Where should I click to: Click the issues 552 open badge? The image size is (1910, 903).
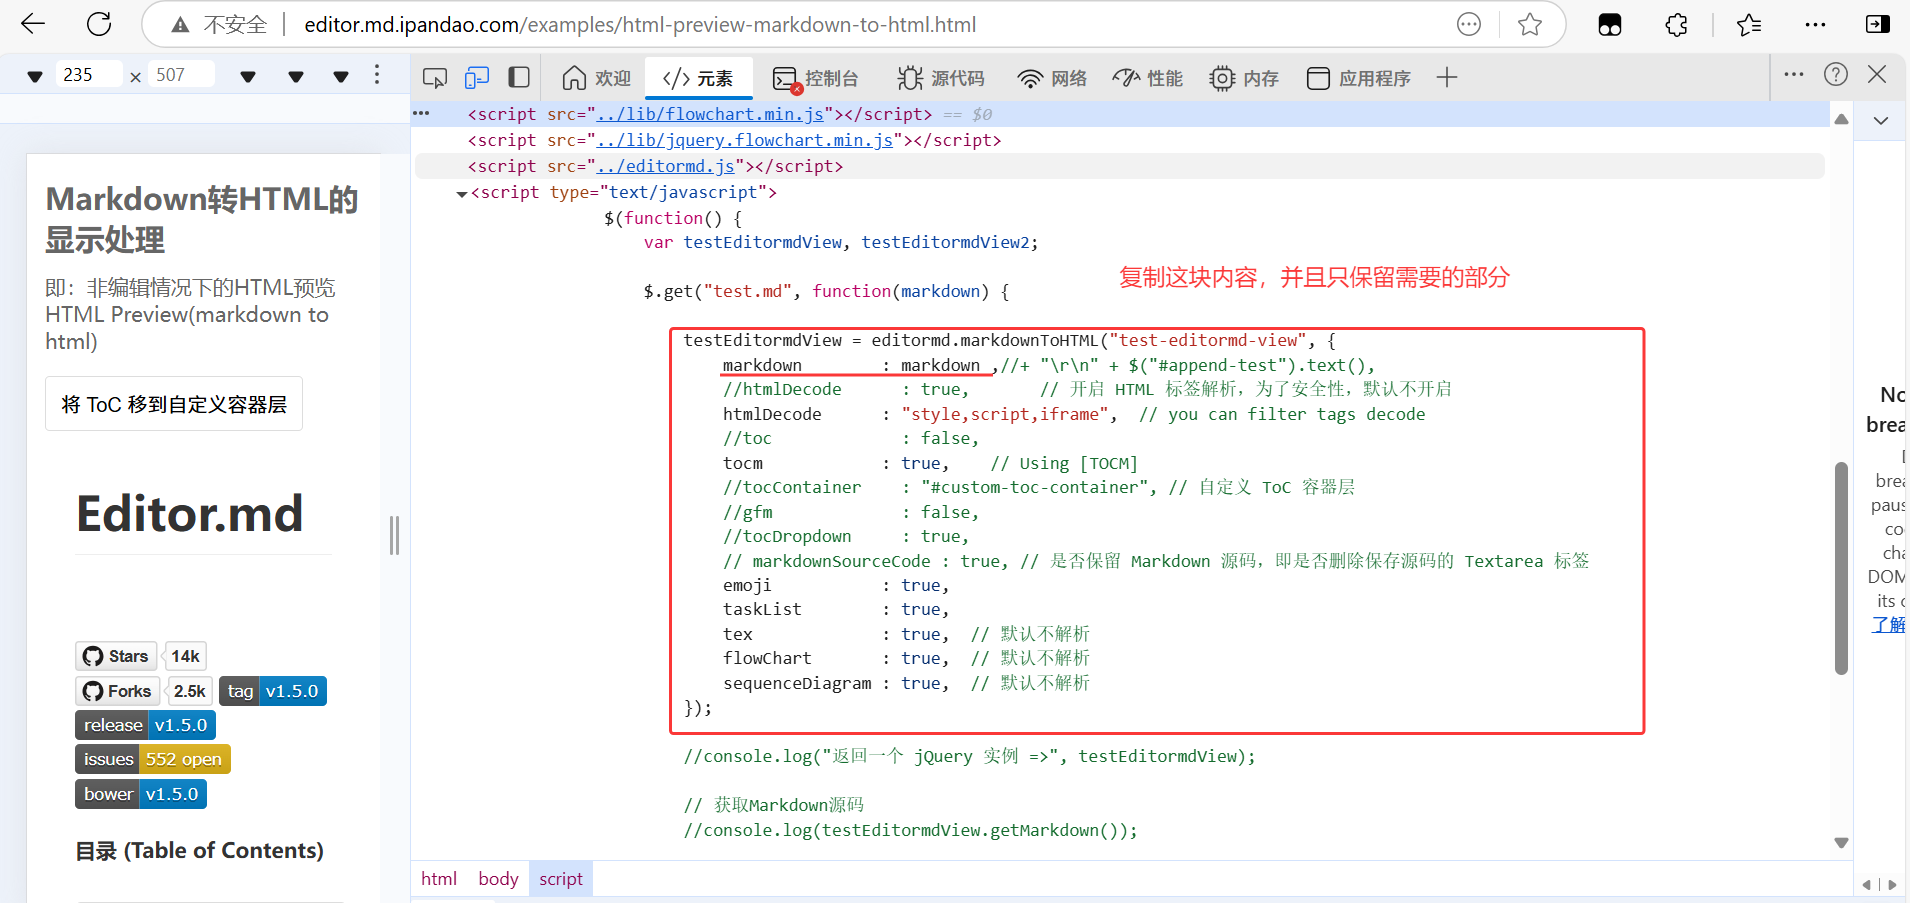153,759
